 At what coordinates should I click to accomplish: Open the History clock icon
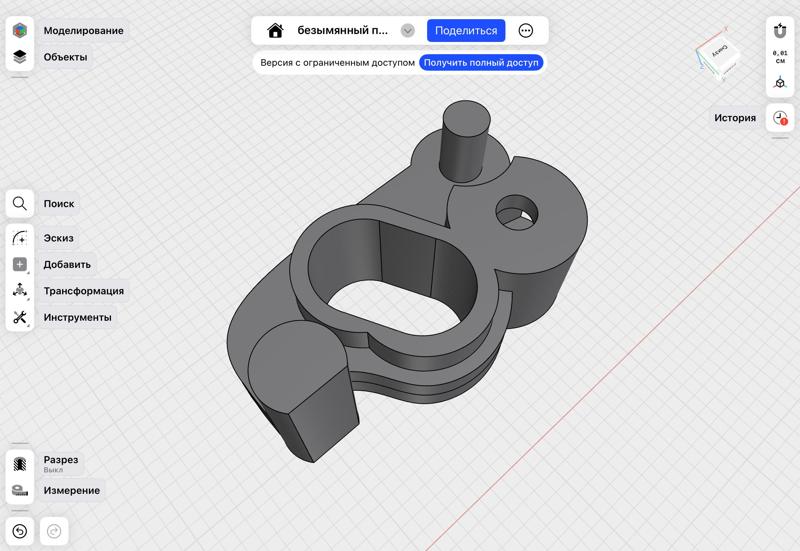coord(780,118)
